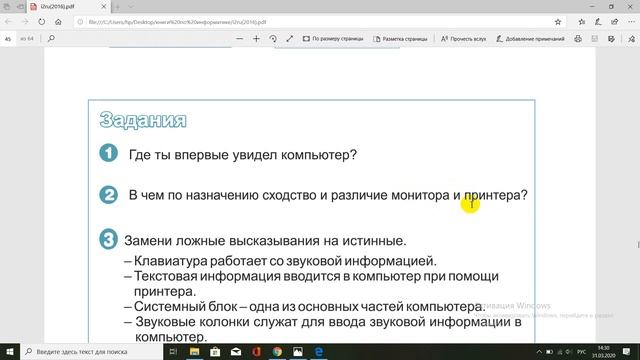Image resolution: width=640 pixels, height=360 pixels.
Task: Click the 'По размеру страницы' button
Action: (x=333, y=39)
